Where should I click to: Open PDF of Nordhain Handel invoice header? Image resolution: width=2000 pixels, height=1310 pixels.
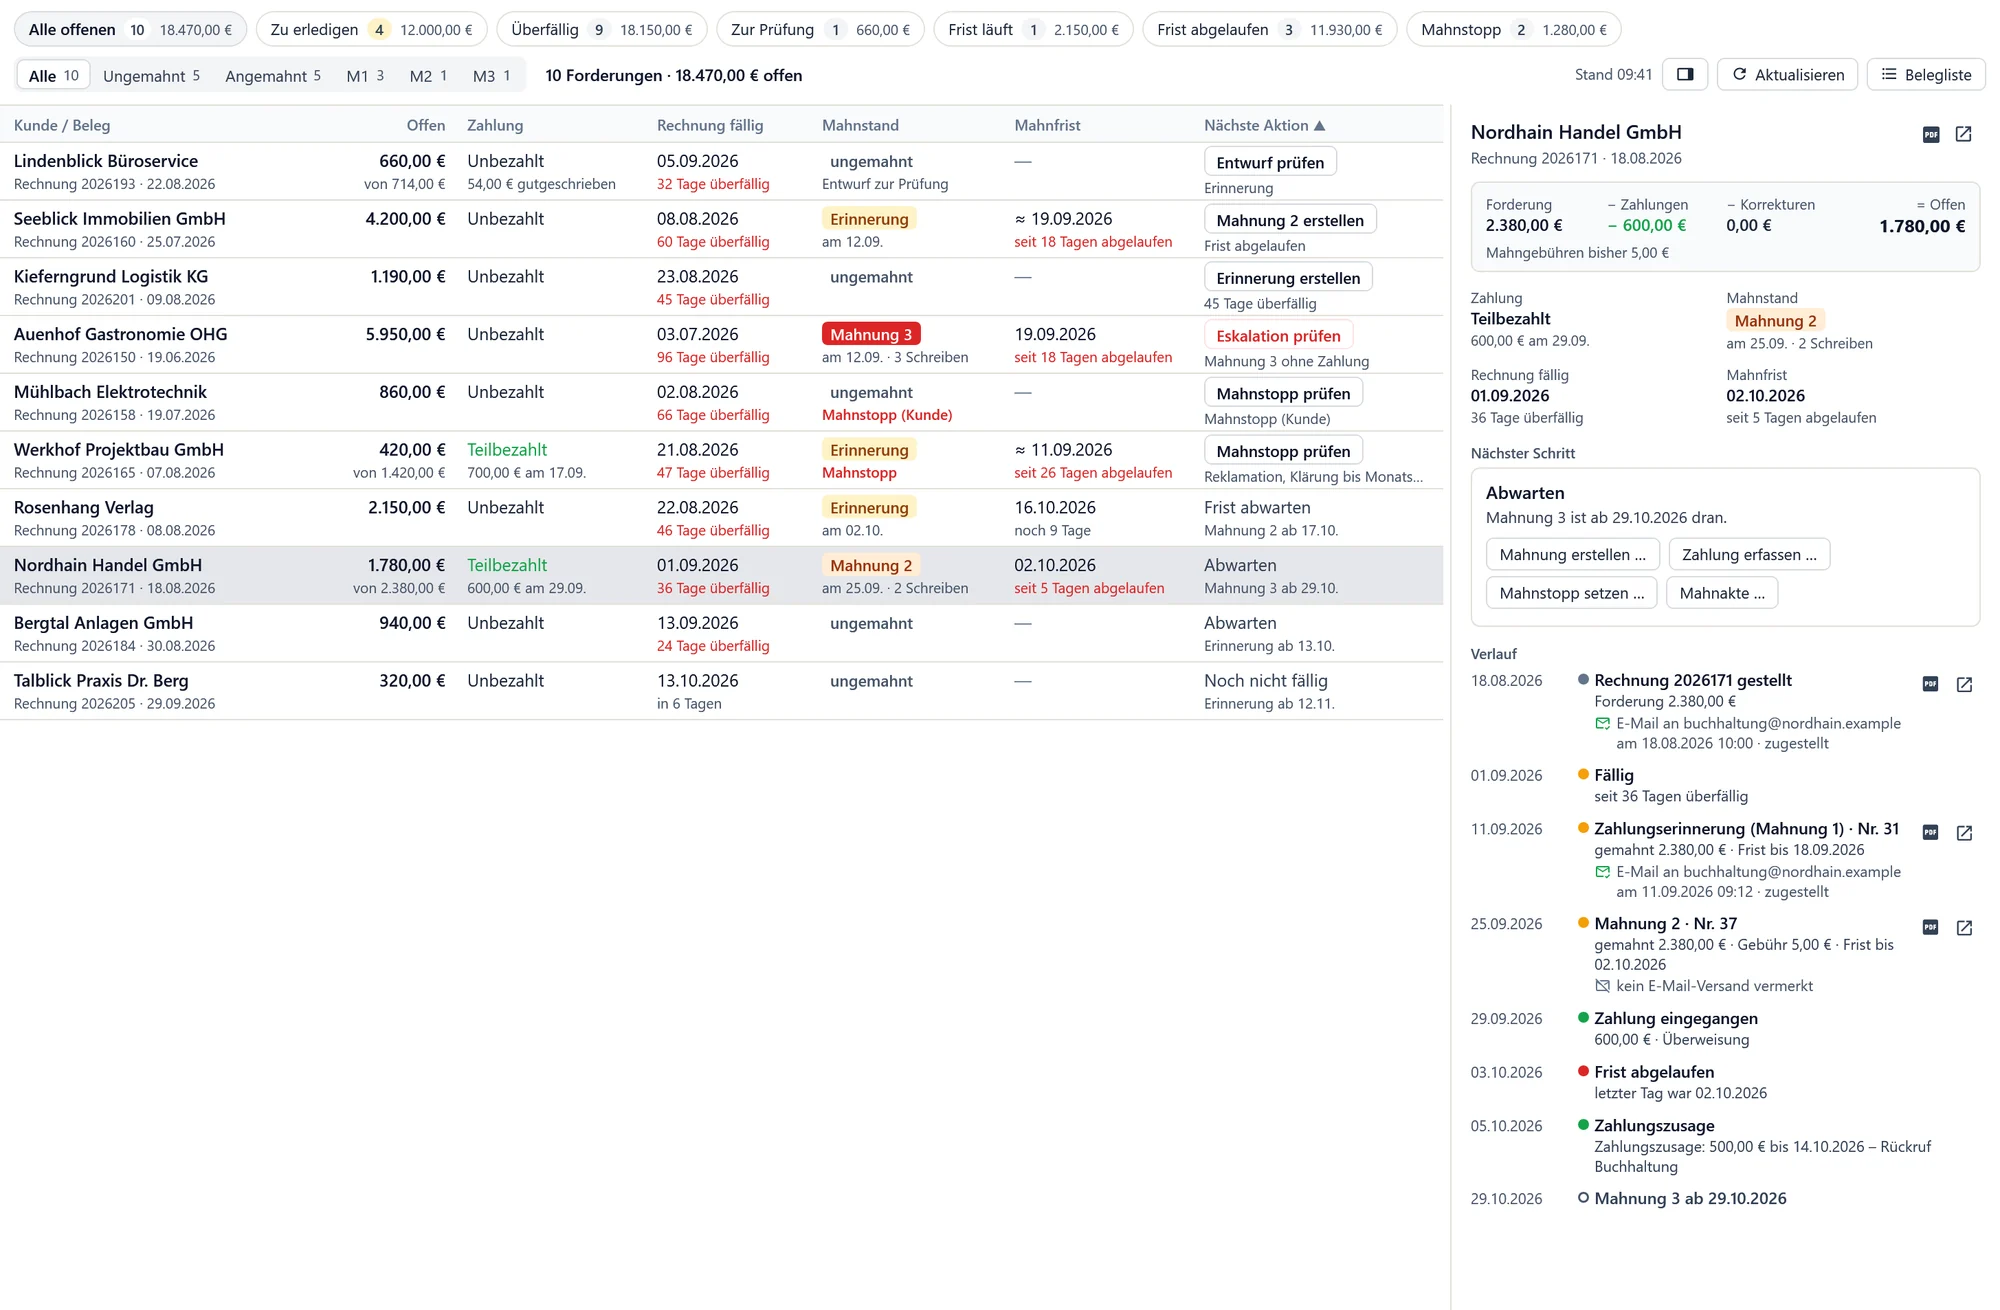(x=1931, y=134)
